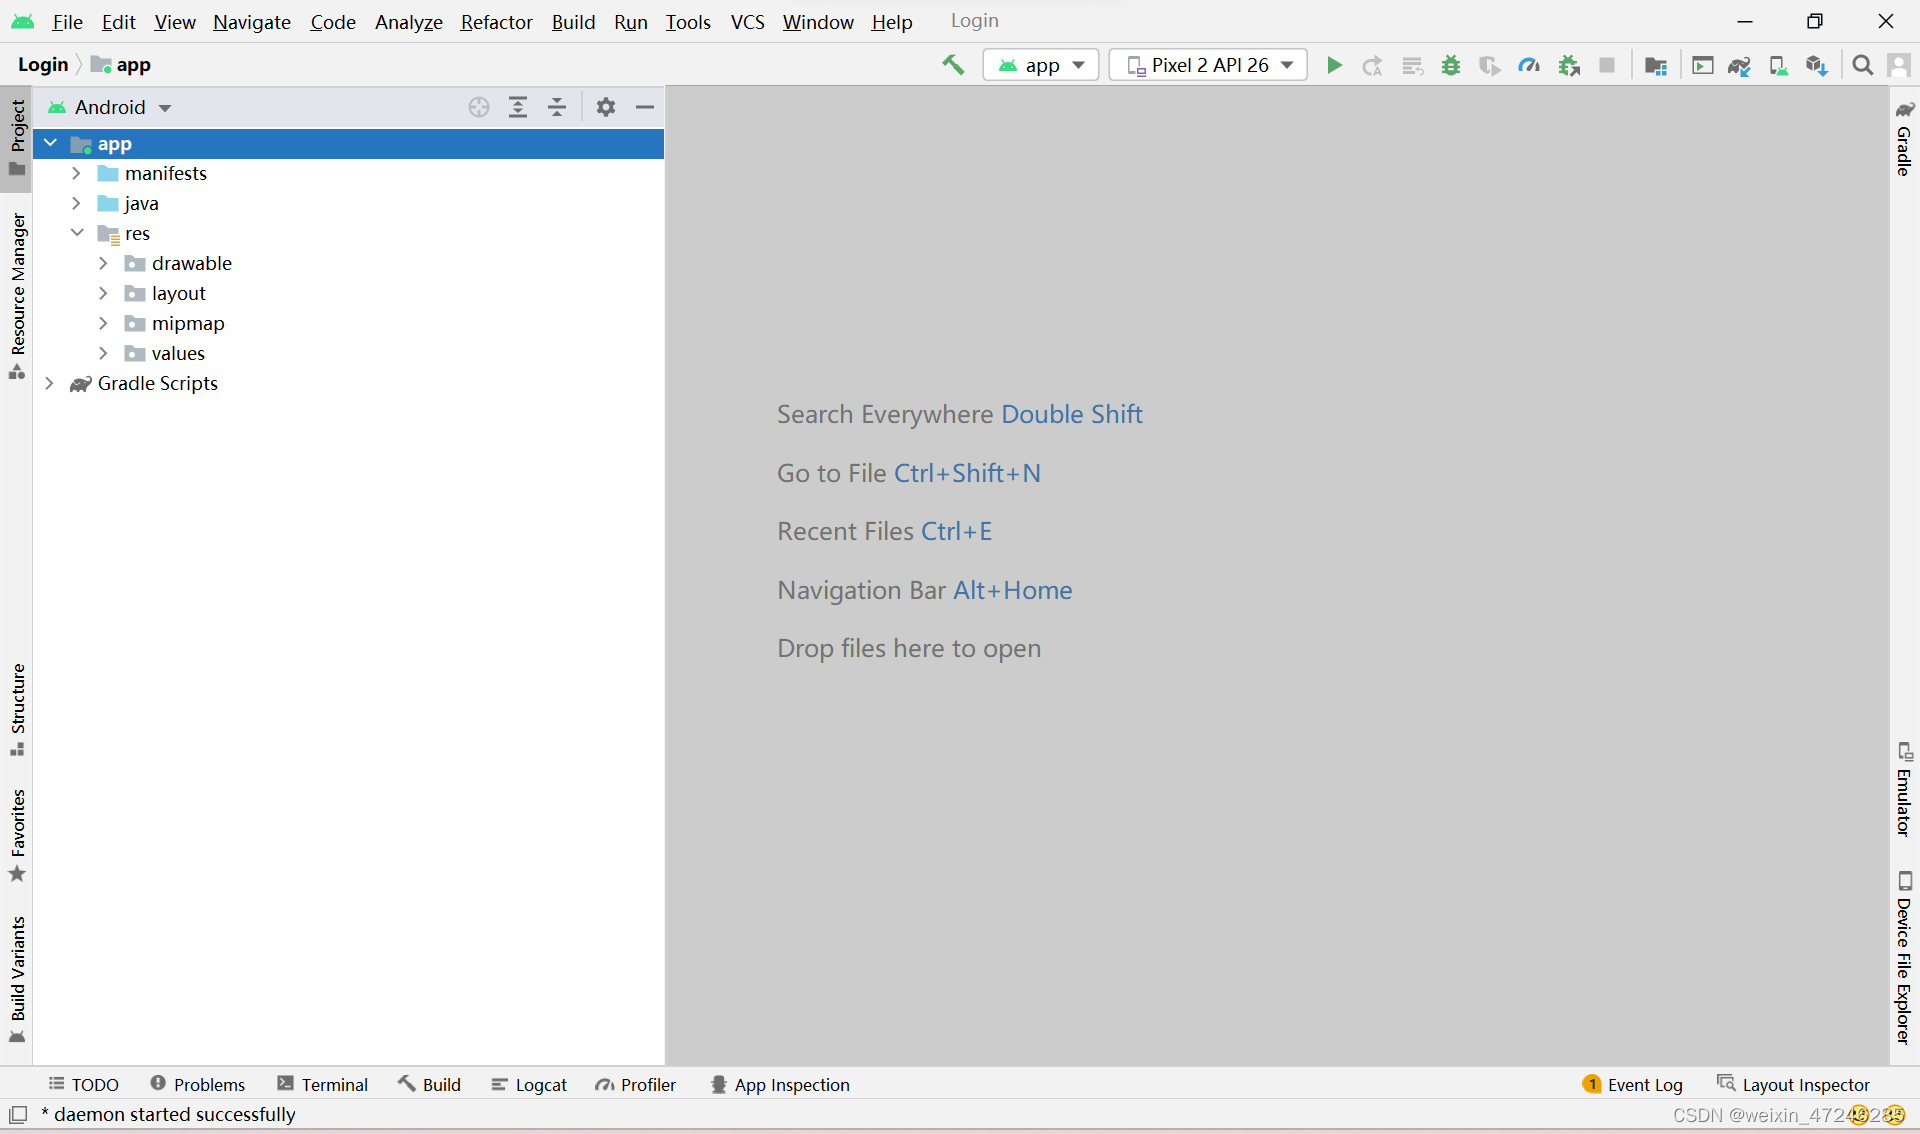The height and width of the screenshot is (1134, 1920).
Task: Open the Device File Explorer tab
Action: [x=1904, y=958]
